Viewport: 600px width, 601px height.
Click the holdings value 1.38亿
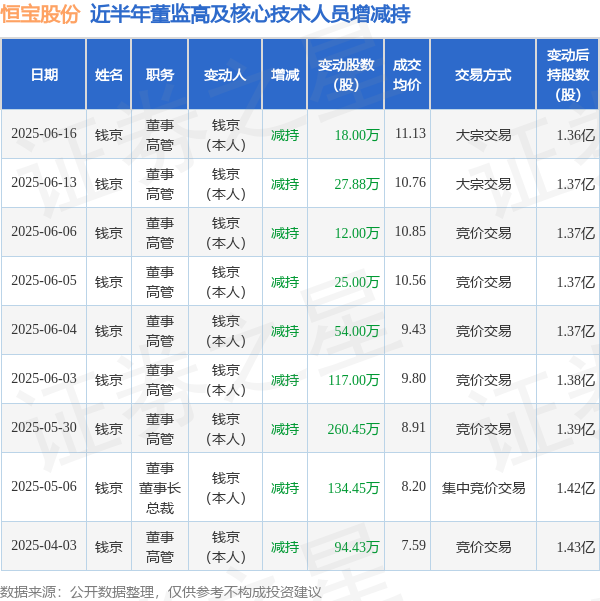click(x=576, y=381)
